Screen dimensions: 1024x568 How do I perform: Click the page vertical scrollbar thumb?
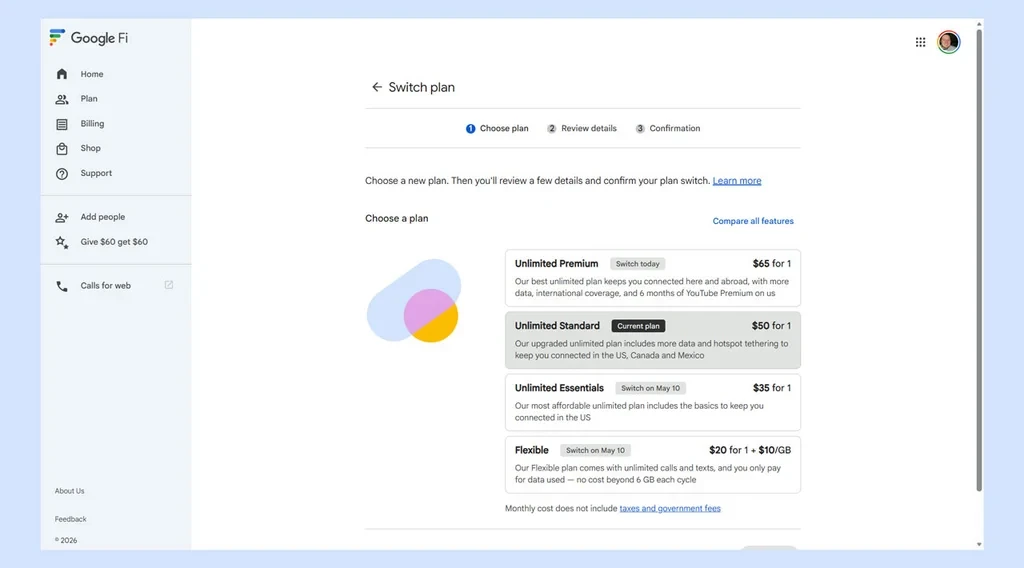pos(979,261)
